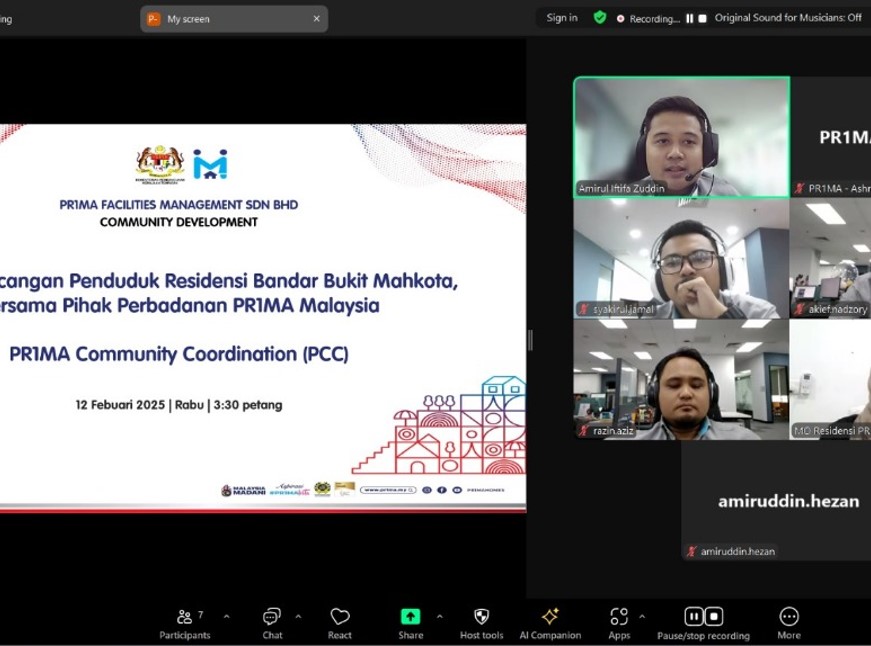The height and width of the screenshot is (646, 871).
Task: Open AI Companion
Action: (550, 624)
